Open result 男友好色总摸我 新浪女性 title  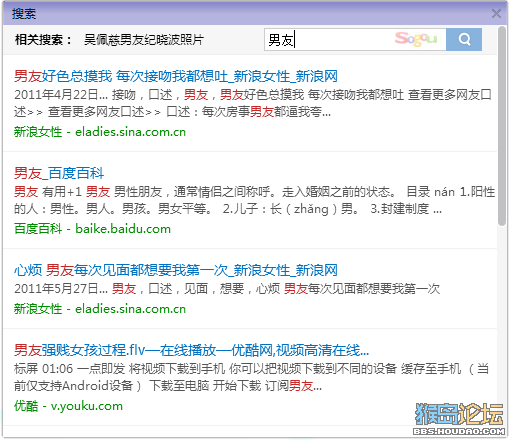click(176, 76)
